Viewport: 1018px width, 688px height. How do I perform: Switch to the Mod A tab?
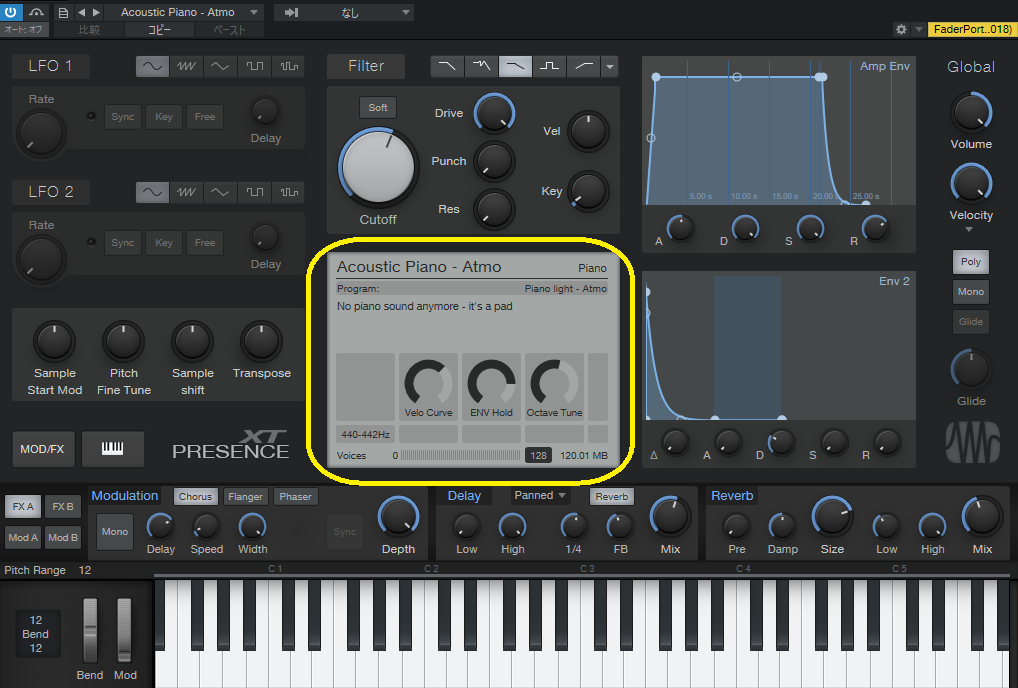tap(23, 537)
